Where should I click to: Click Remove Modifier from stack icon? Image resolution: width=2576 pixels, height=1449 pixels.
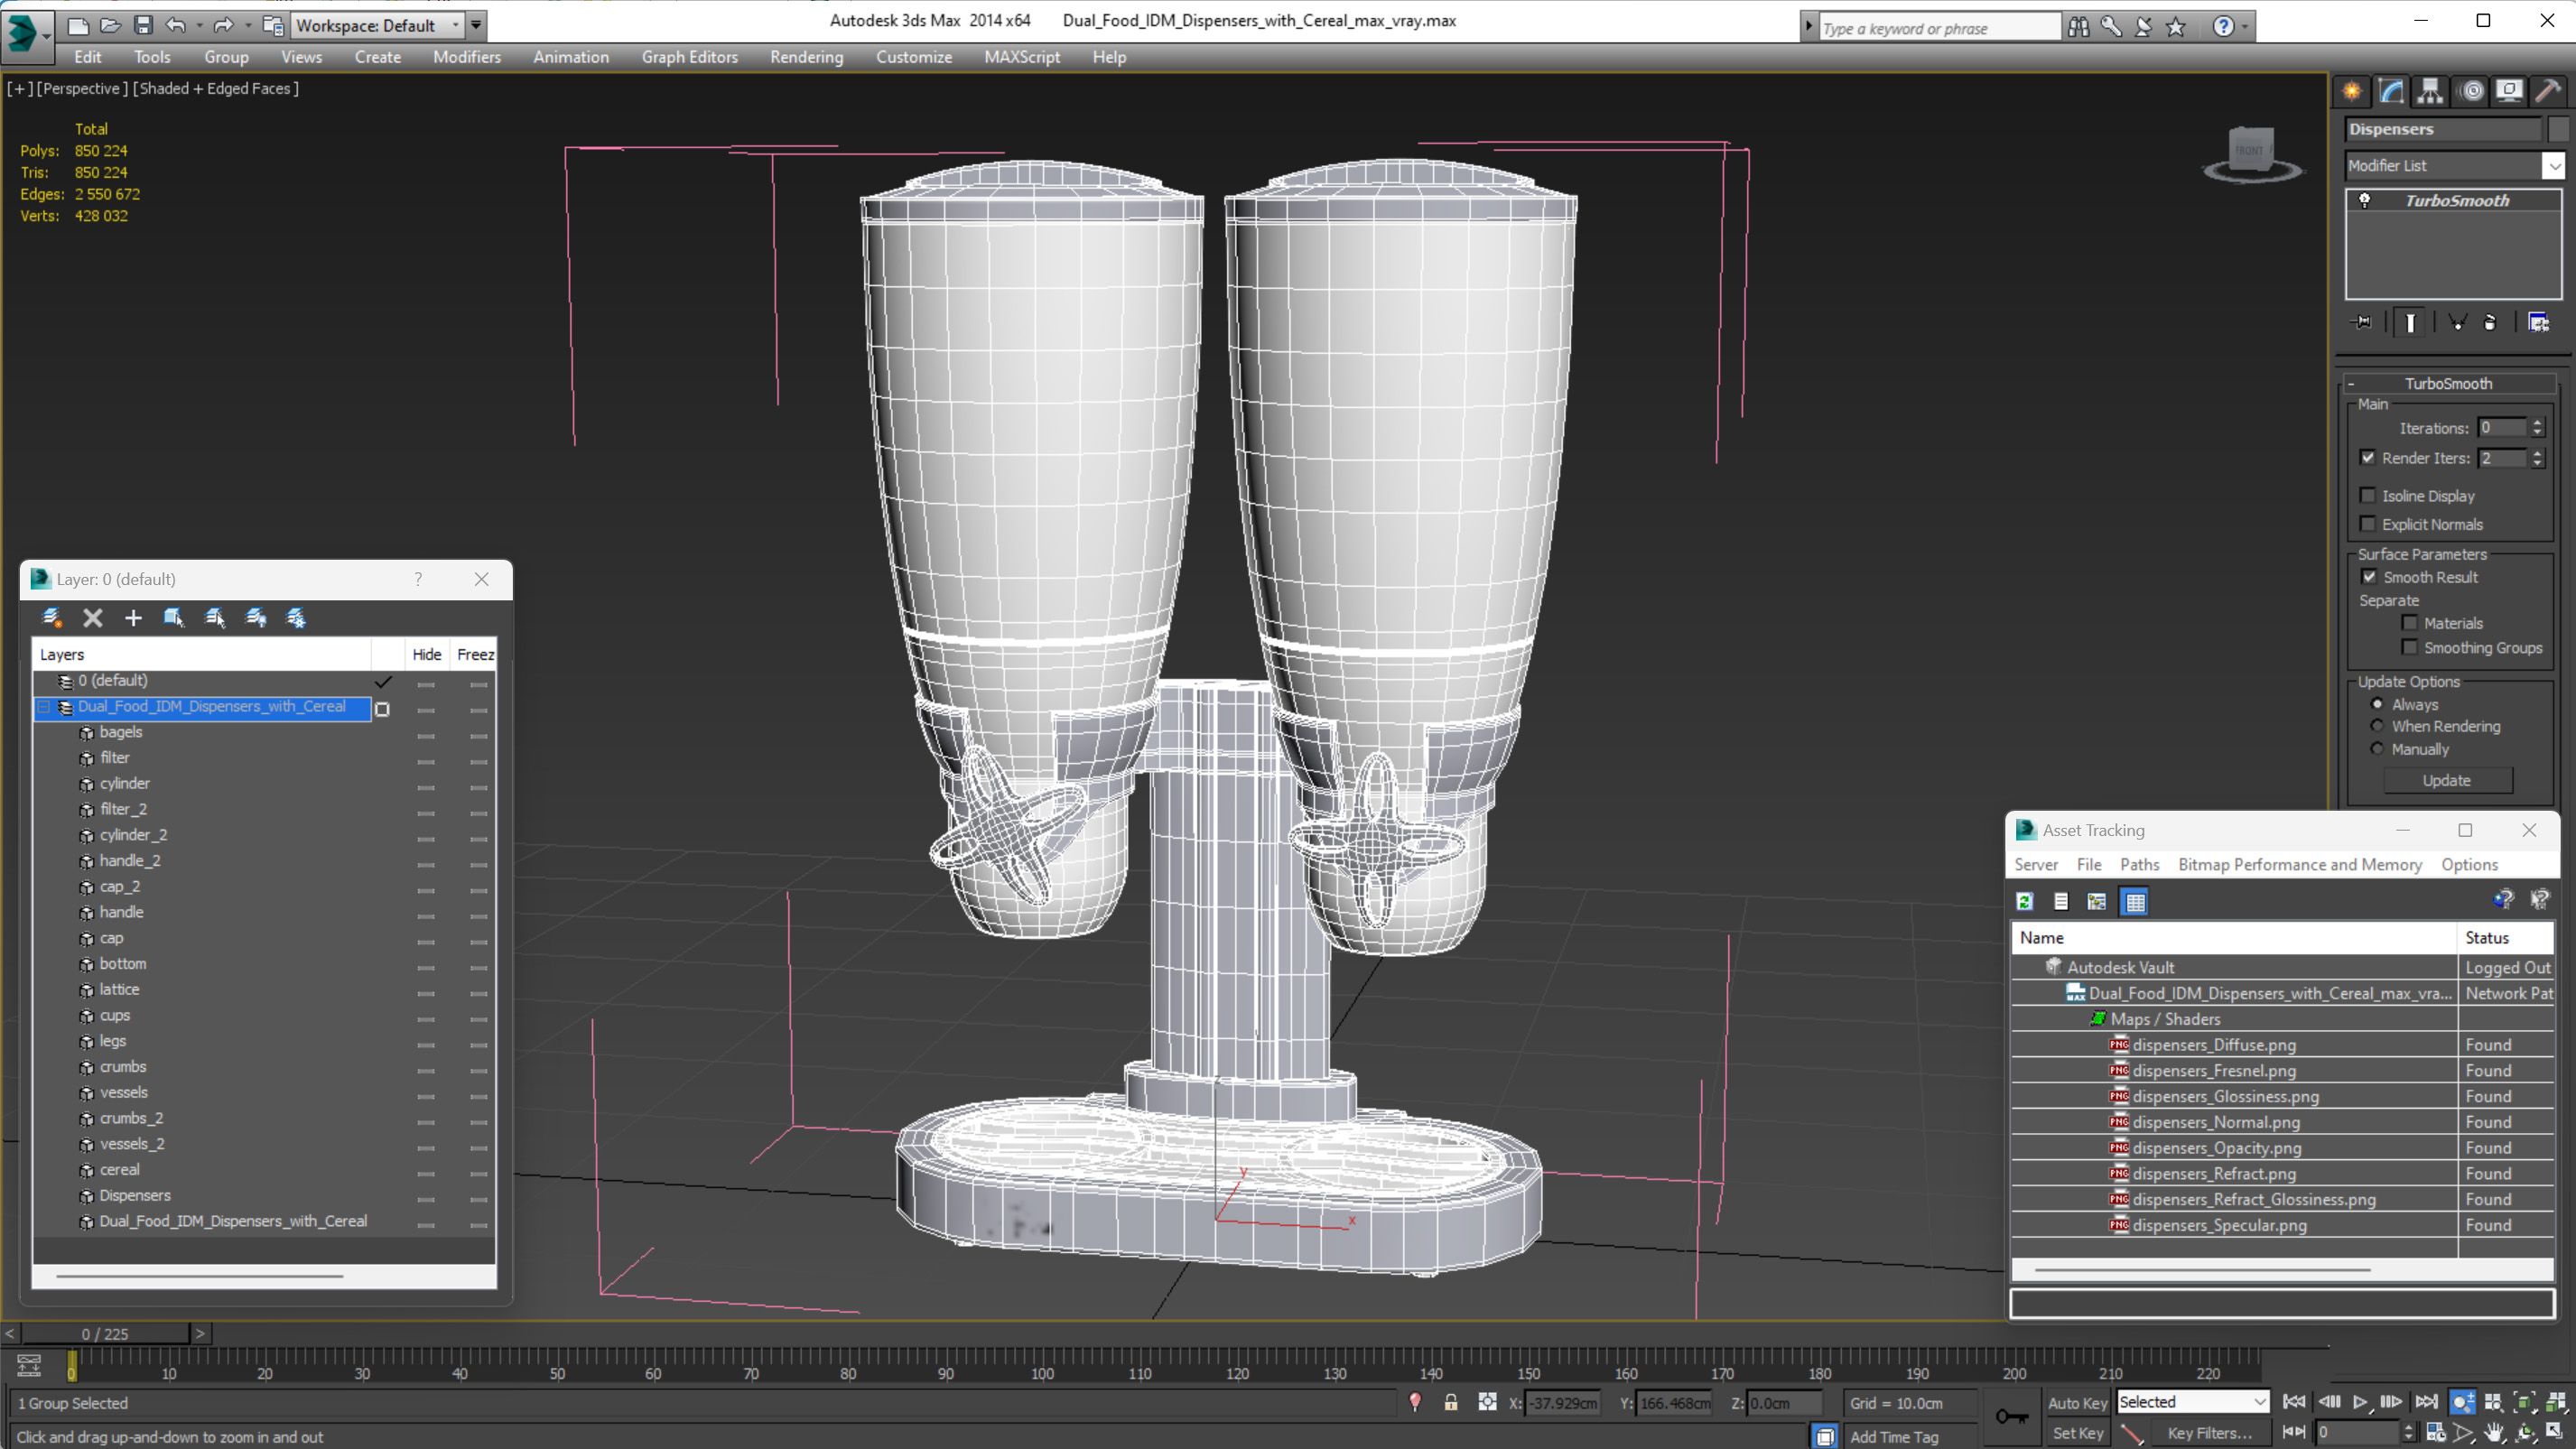tap(2490, 322)
